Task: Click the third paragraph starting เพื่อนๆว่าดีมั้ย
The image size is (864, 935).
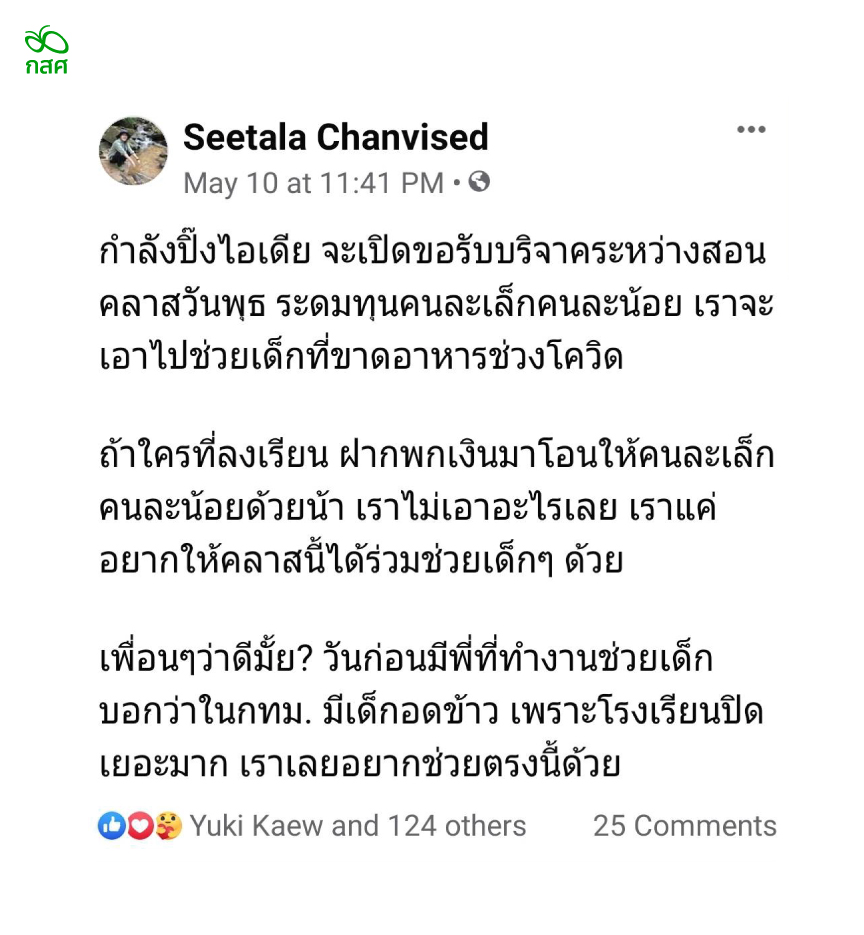Action: [x=432, y=711]
